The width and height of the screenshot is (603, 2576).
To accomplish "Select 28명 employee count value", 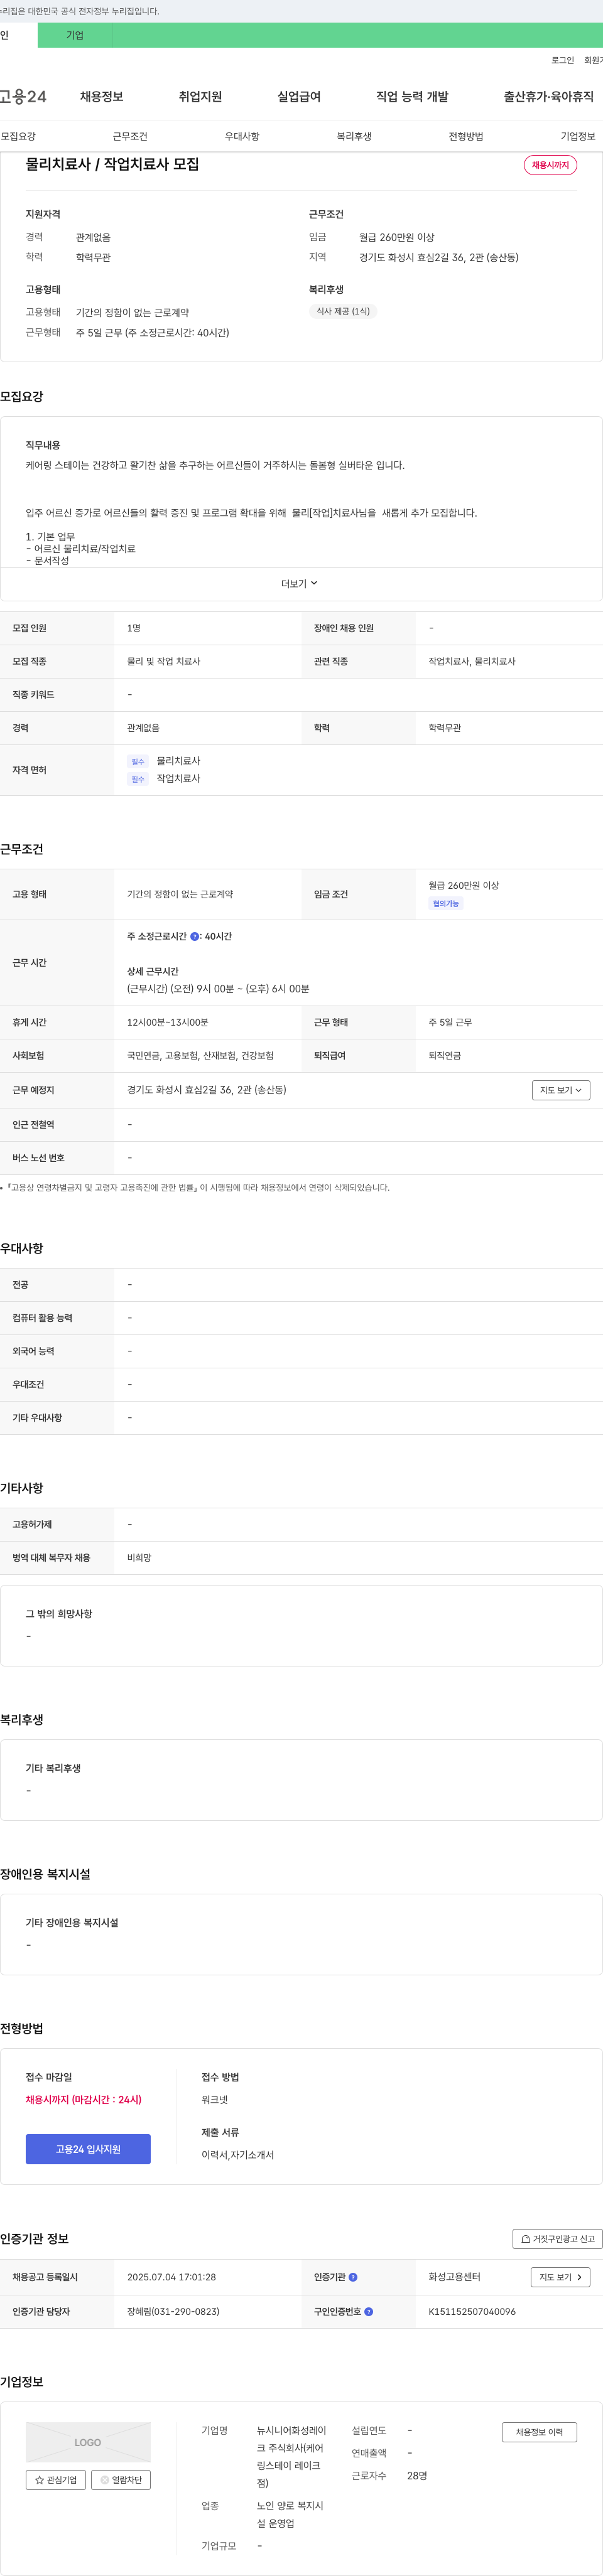I will click(x=417, y=2475).
